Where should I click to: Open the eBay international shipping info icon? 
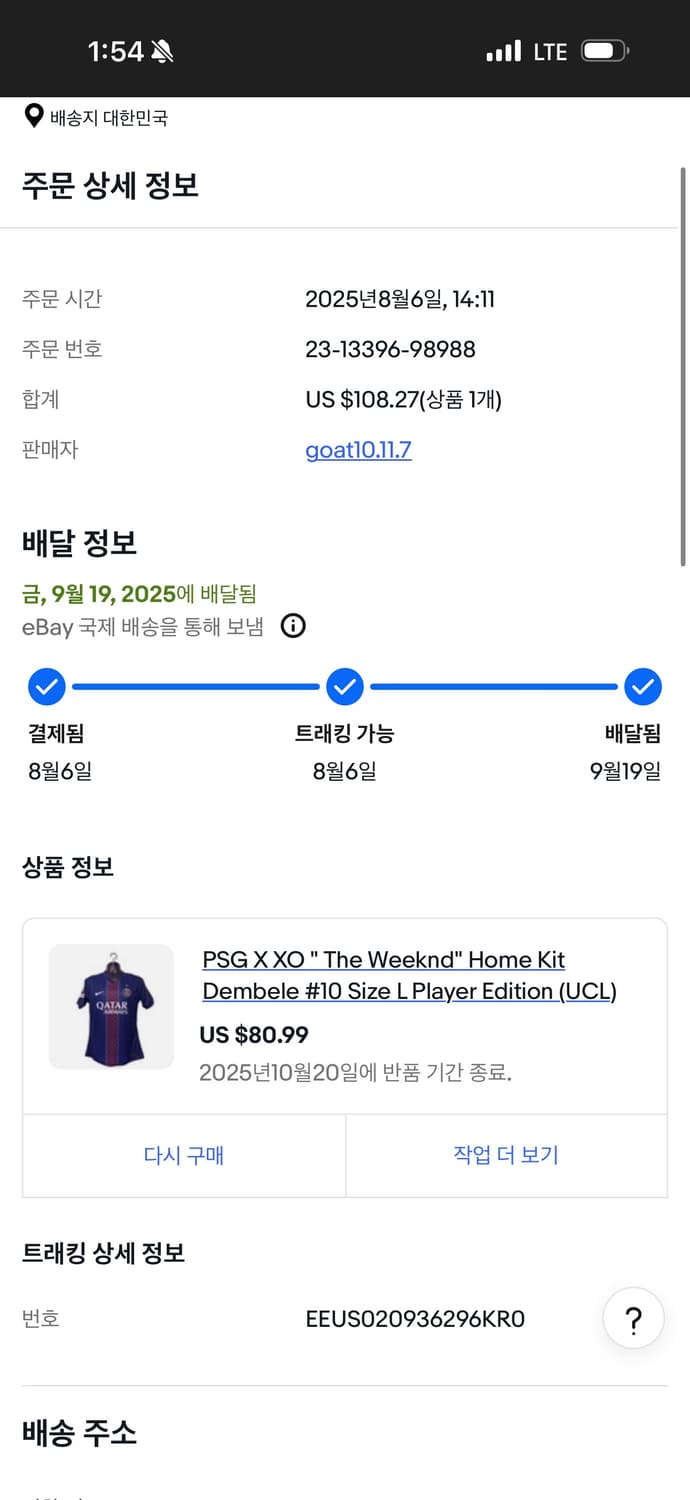[x=293, y=626]
